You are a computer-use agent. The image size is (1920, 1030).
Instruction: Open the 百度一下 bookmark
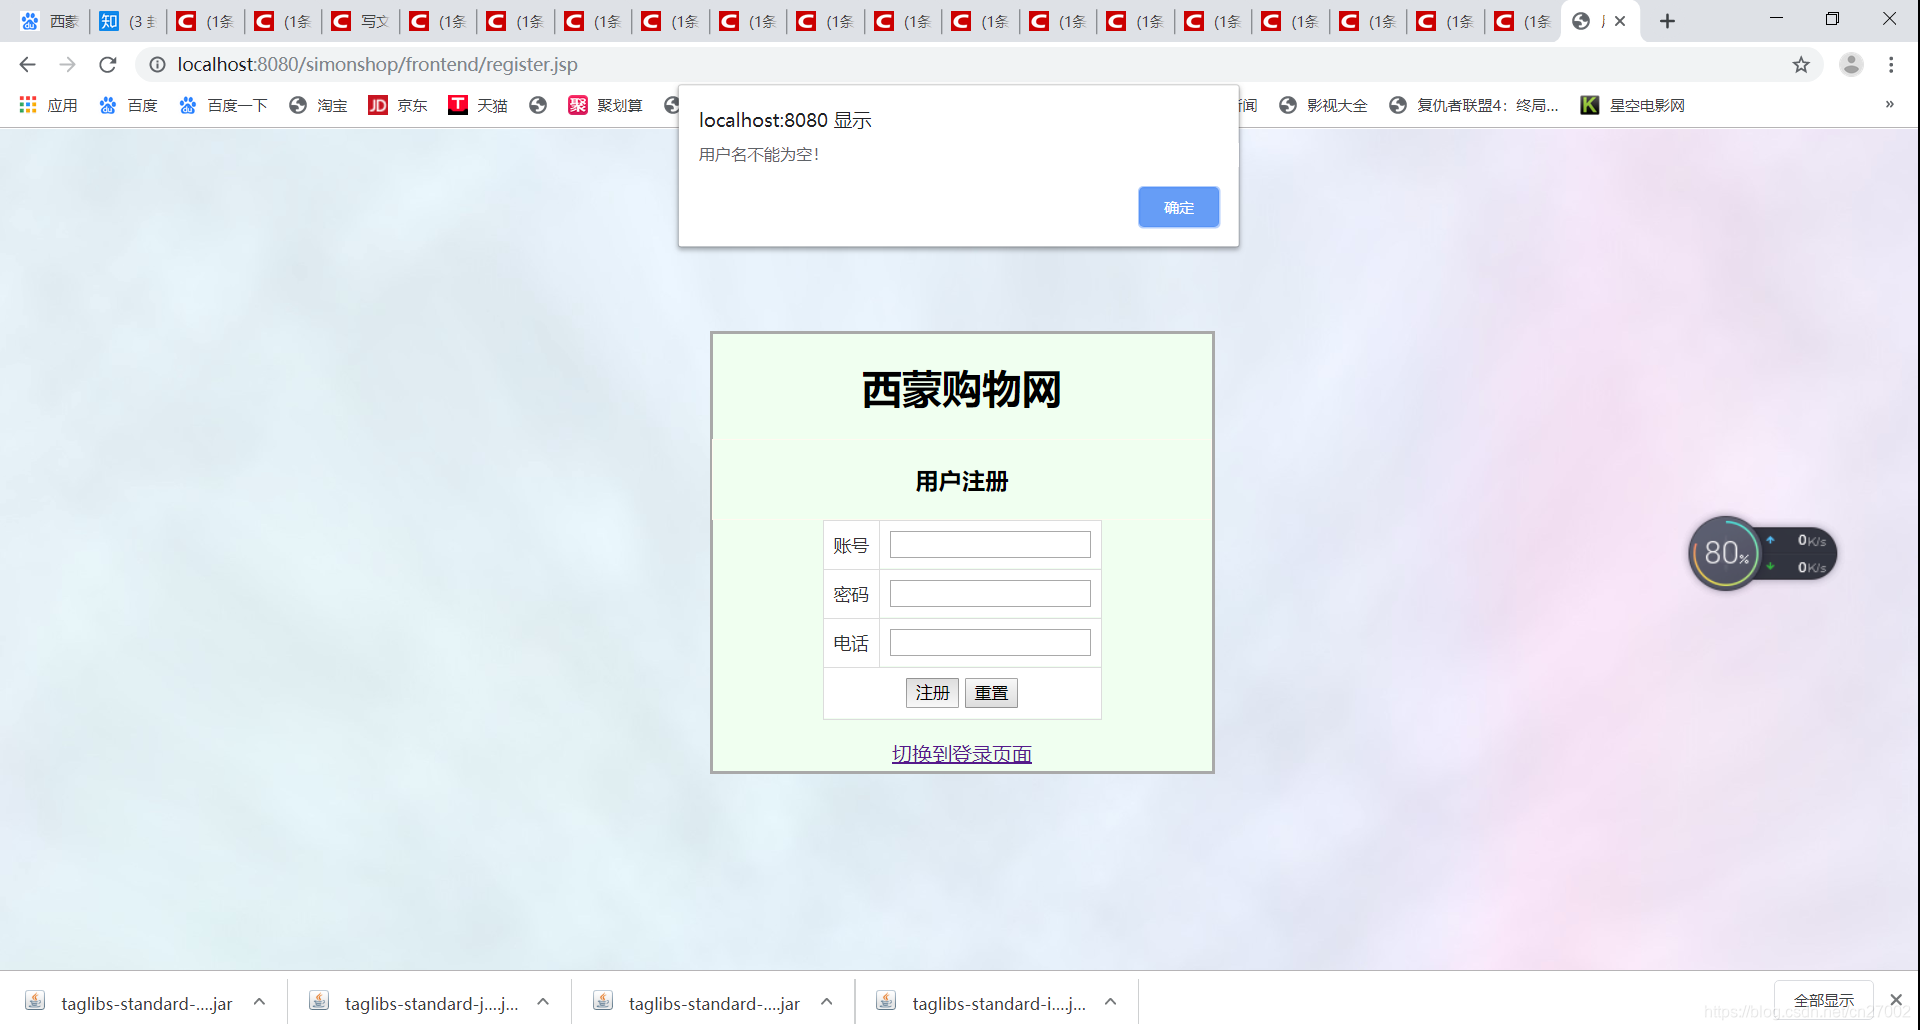(x=223, y=105)
